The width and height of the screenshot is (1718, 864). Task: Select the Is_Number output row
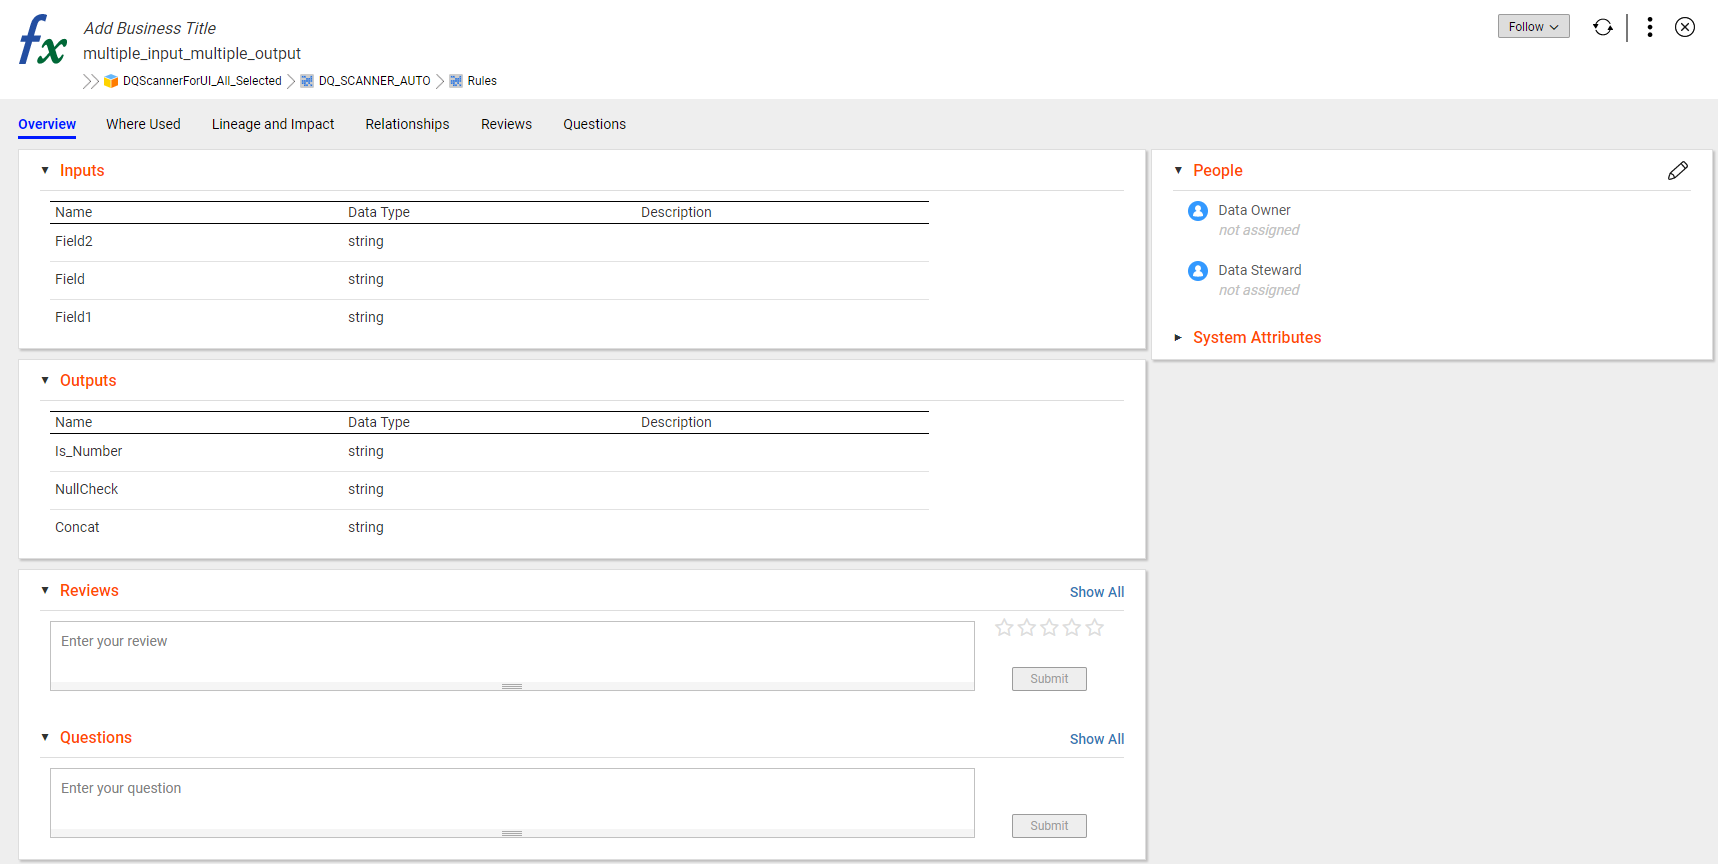click(x=489, y=452)
